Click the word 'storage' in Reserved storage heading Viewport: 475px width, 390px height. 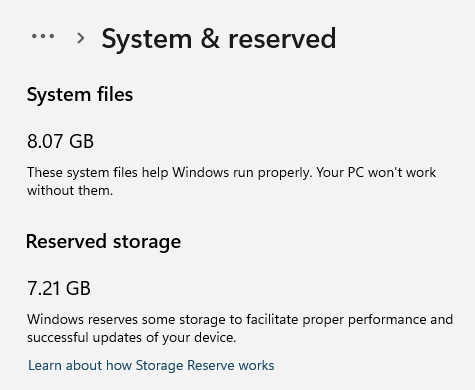[147, 243]
